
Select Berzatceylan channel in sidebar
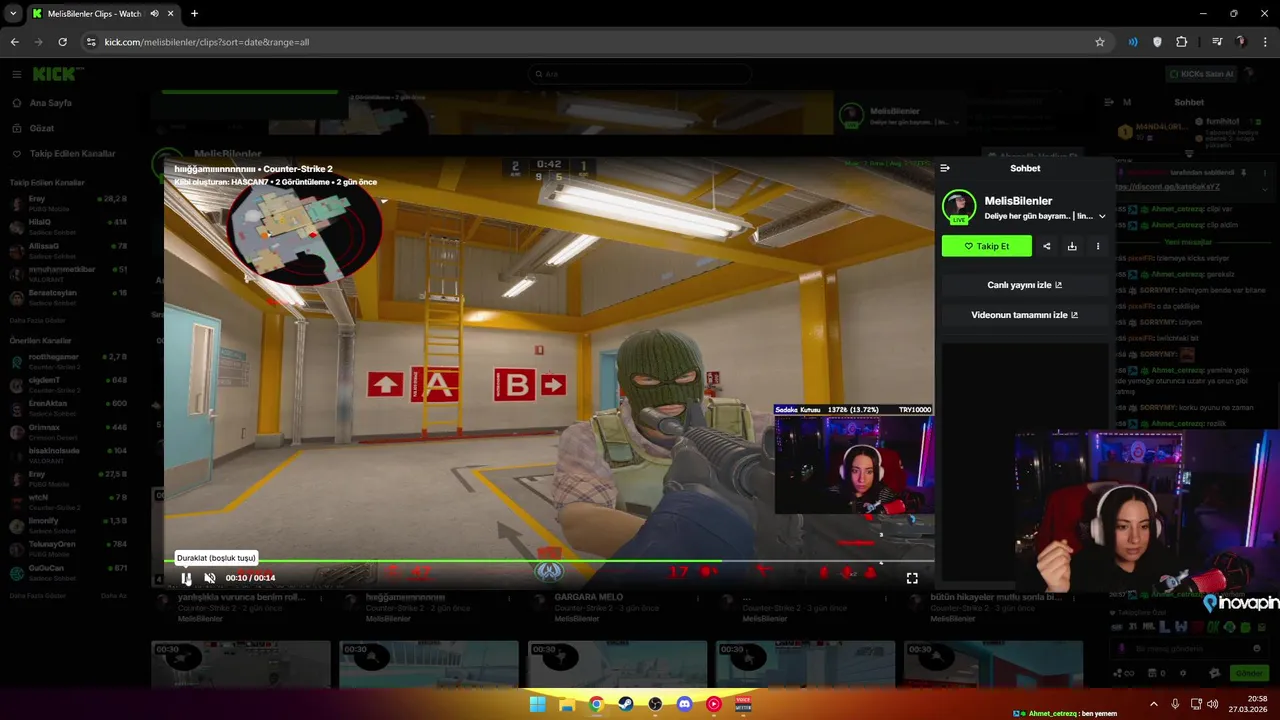[68, 296]
